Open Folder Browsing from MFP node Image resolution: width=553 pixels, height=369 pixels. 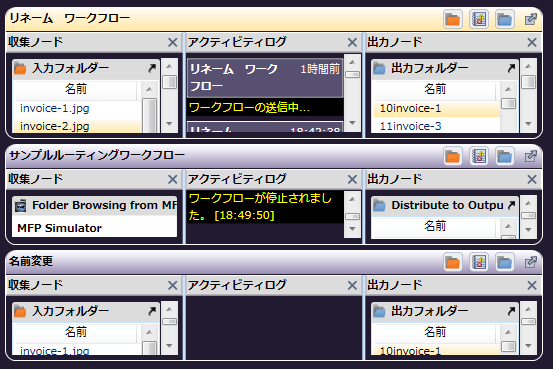pyautogui.click(x=95, y=205)
